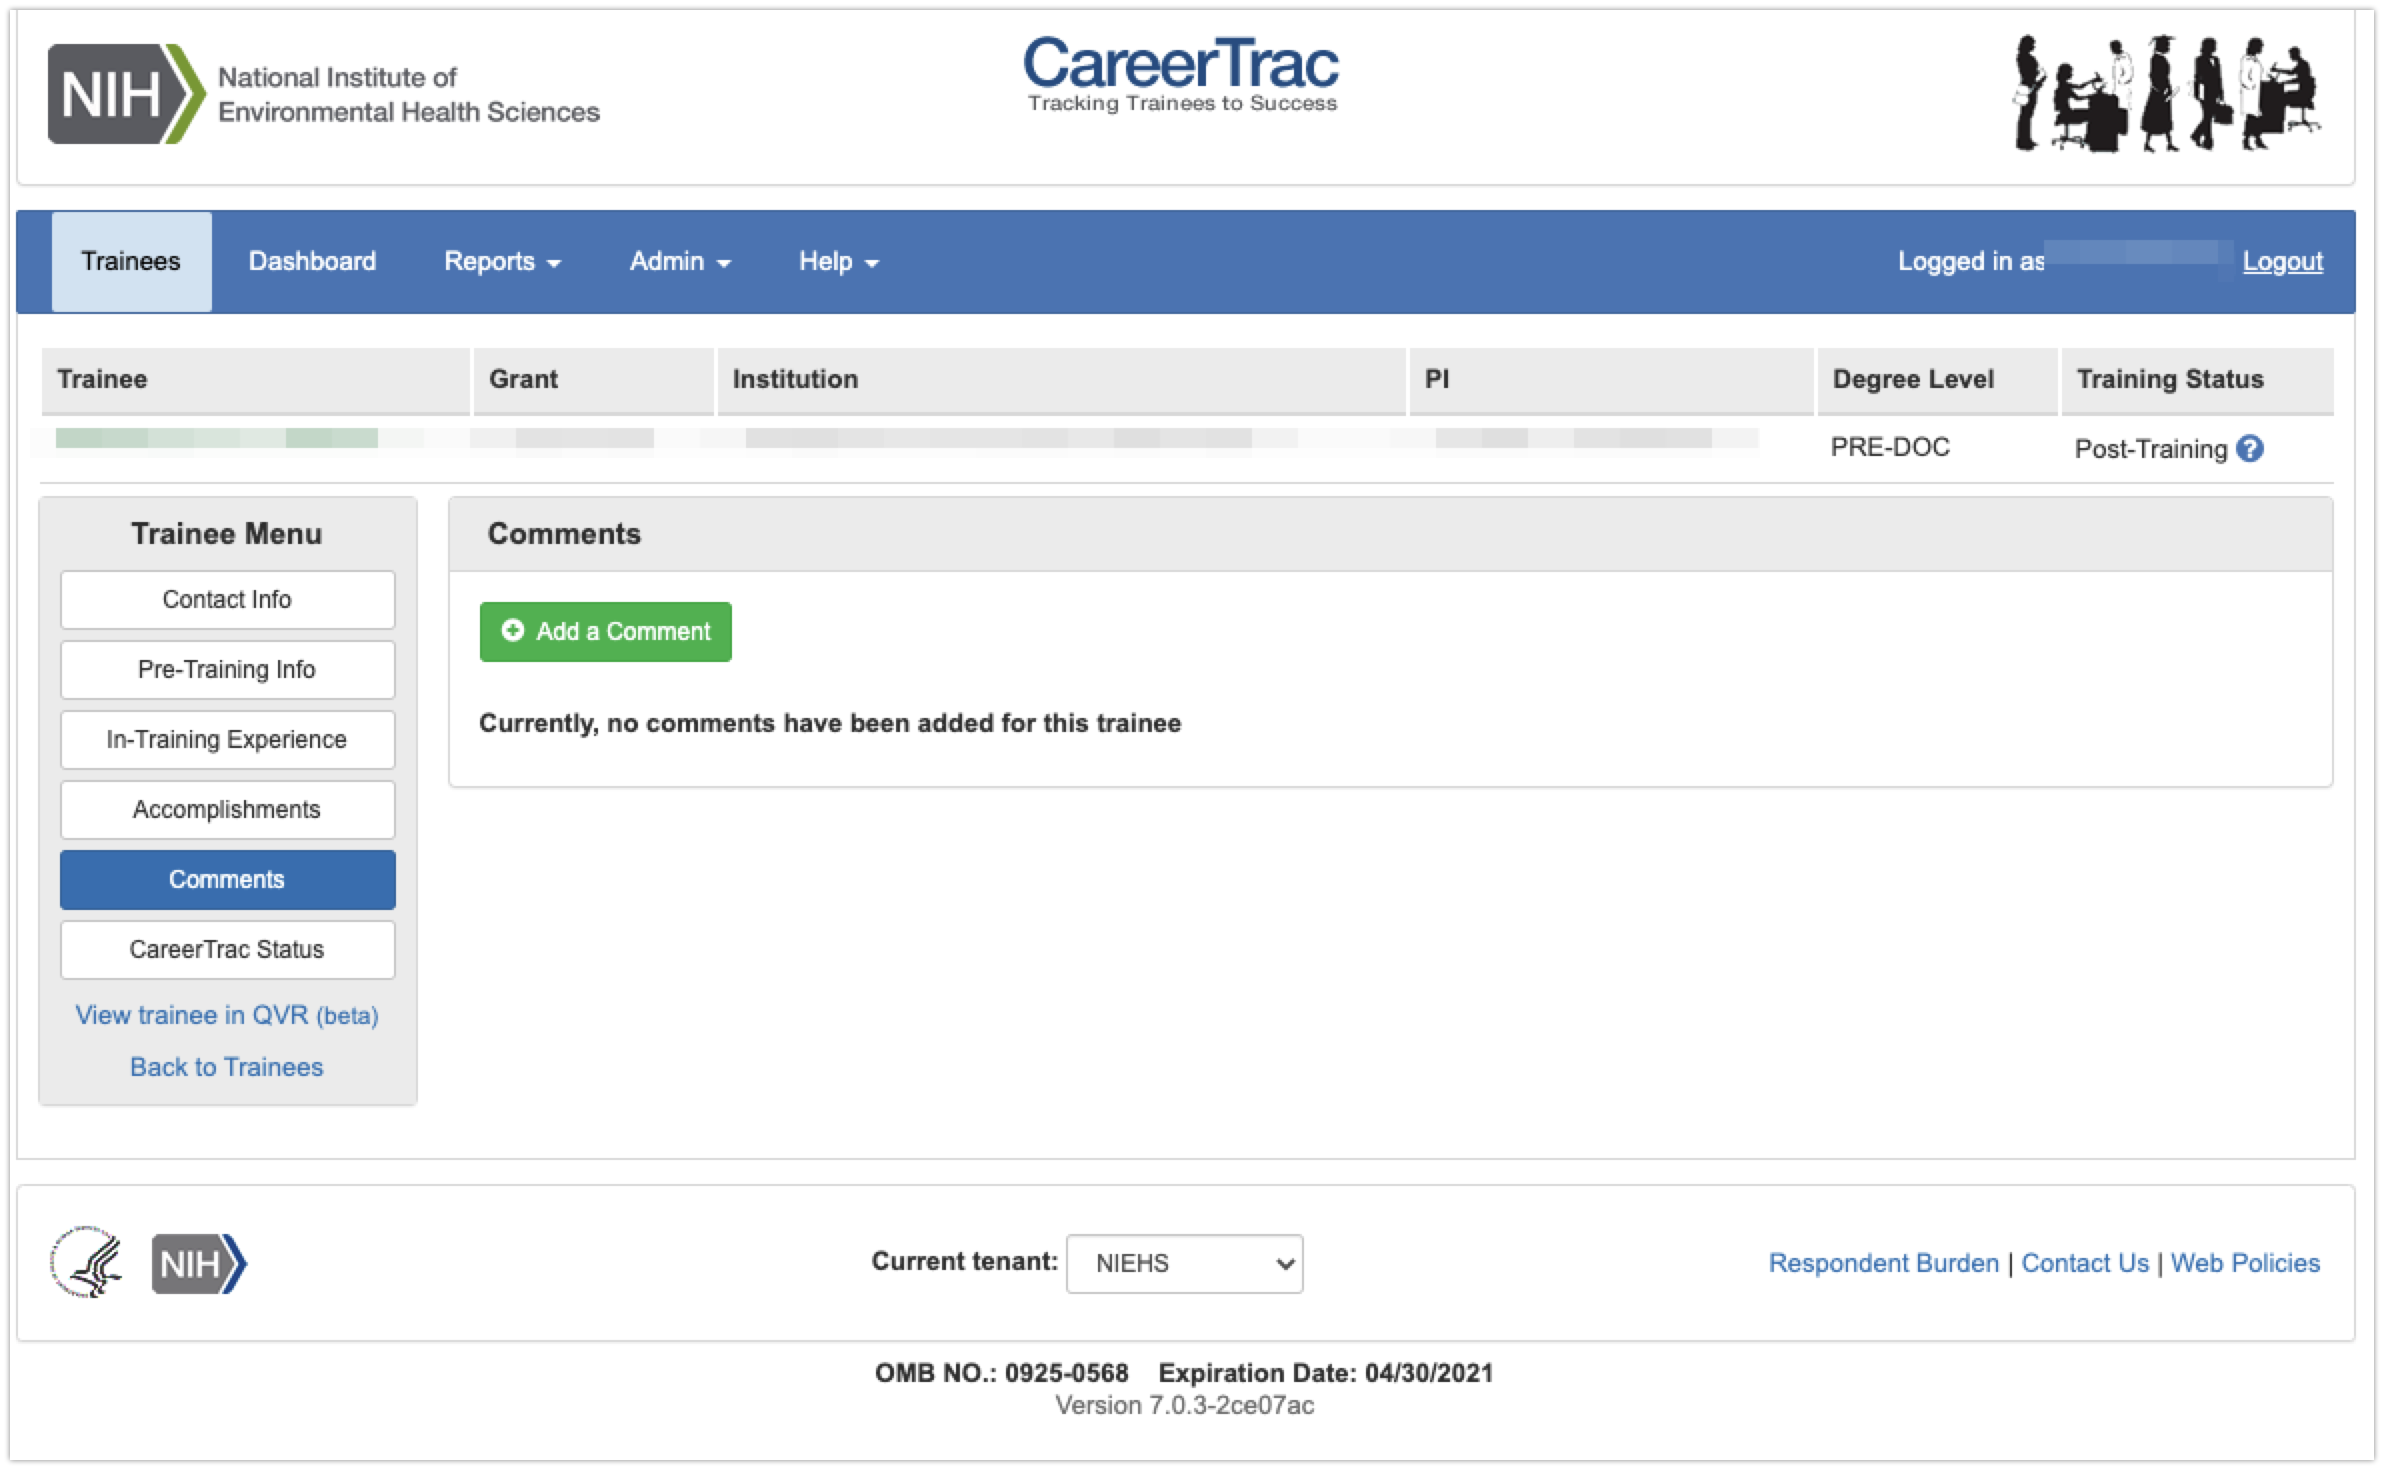
Task: Open CareerTrac Status section
Action: (x=227, y=950)
